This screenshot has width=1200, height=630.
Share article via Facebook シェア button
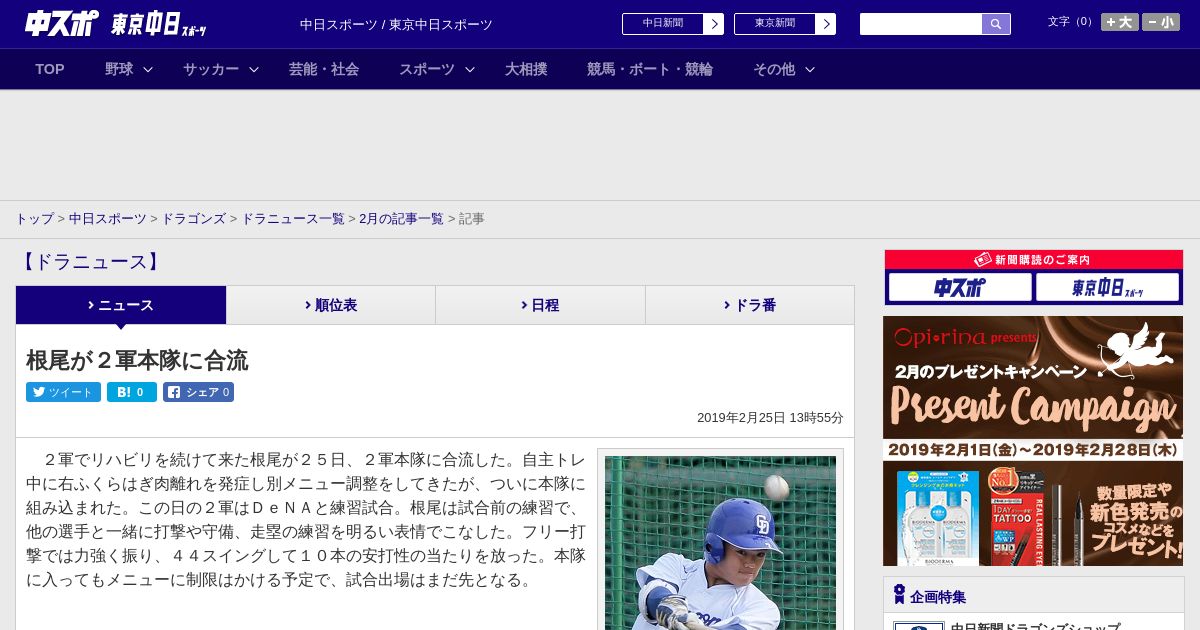[198, 392]
